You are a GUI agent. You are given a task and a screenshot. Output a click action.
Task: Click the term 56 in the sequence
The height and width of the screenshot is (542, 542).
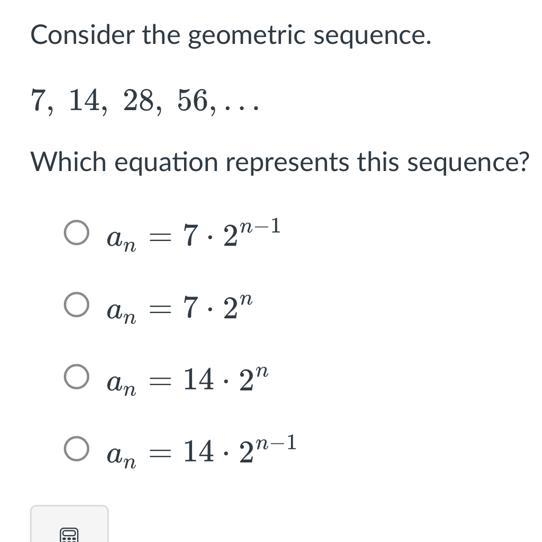point(193,100)
